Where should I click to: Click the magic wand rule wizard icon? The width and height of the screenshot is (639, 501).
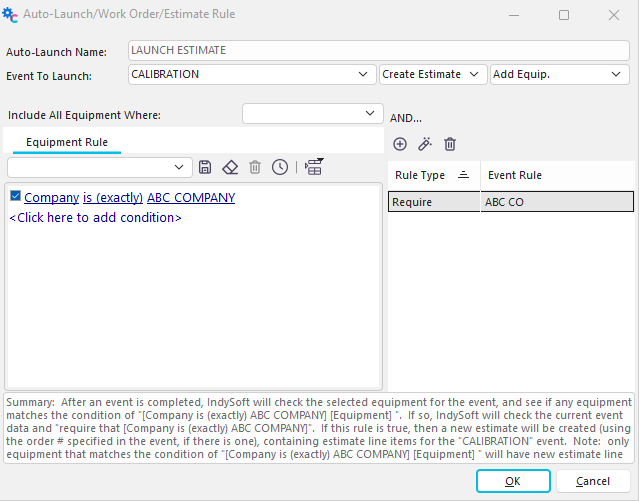click(x=425, y=144)
